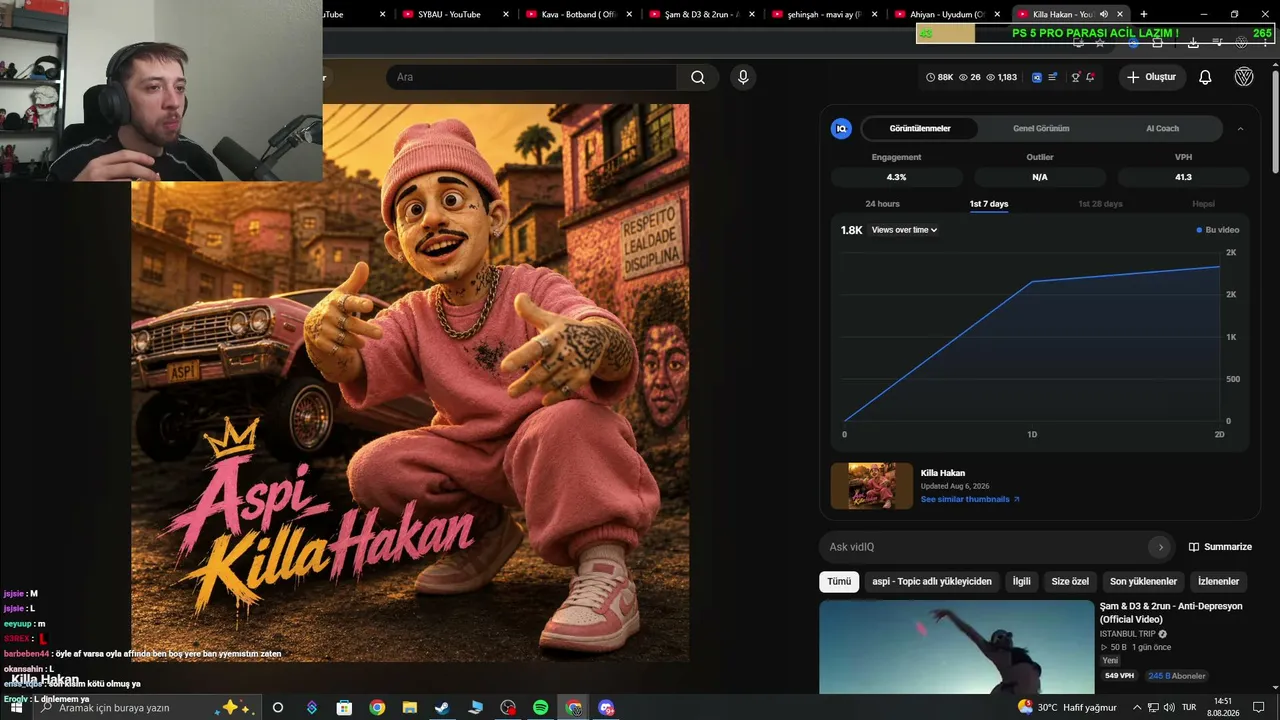The width and height of the screenshot is (1280, 720).
Task: Send the Ask vidIQ query arrow
Action: [1160, 547]
